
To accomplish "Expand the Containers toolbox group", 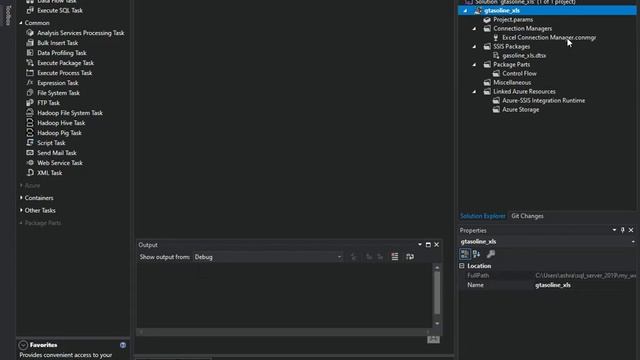I will pos(21,198).
